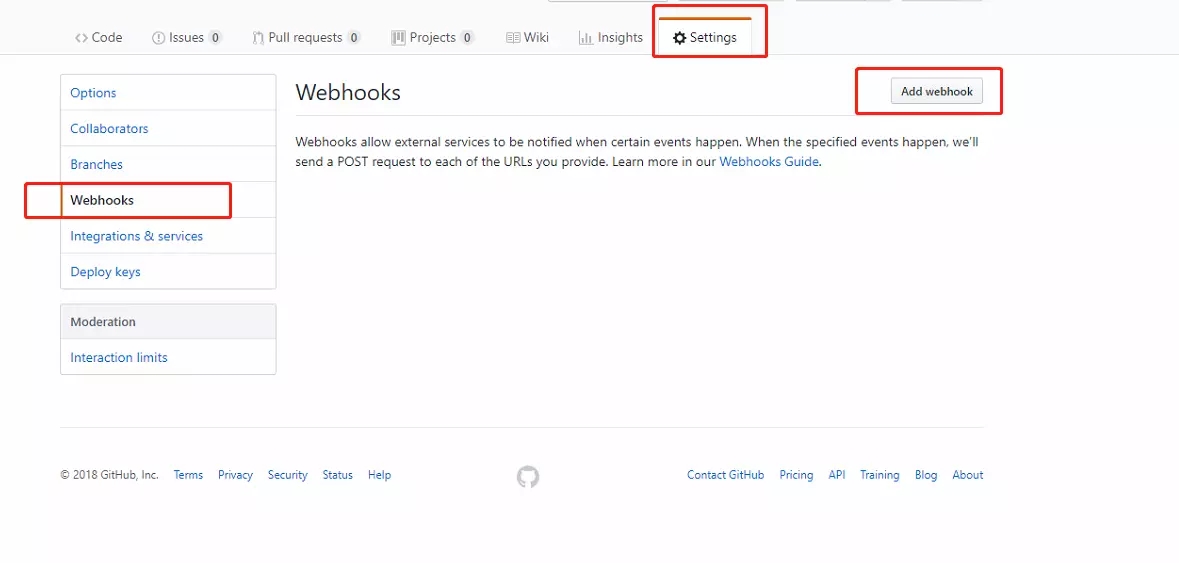Click the Issues exclamation icon

click(158, 38)
